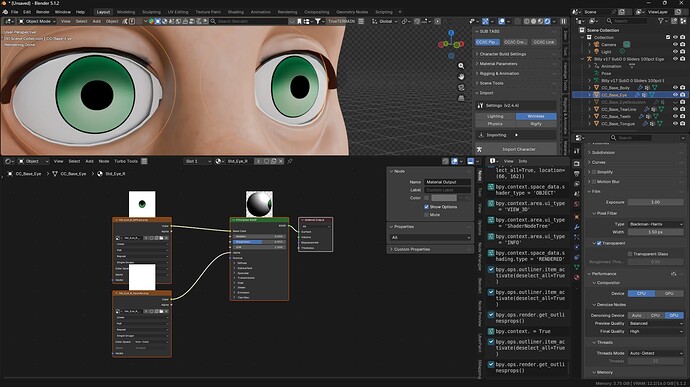The height and width of the screenshot is (387, 690).
Task: Select GPU for Compositor Device
Action: pyautogui.click(x=669, y=293)
